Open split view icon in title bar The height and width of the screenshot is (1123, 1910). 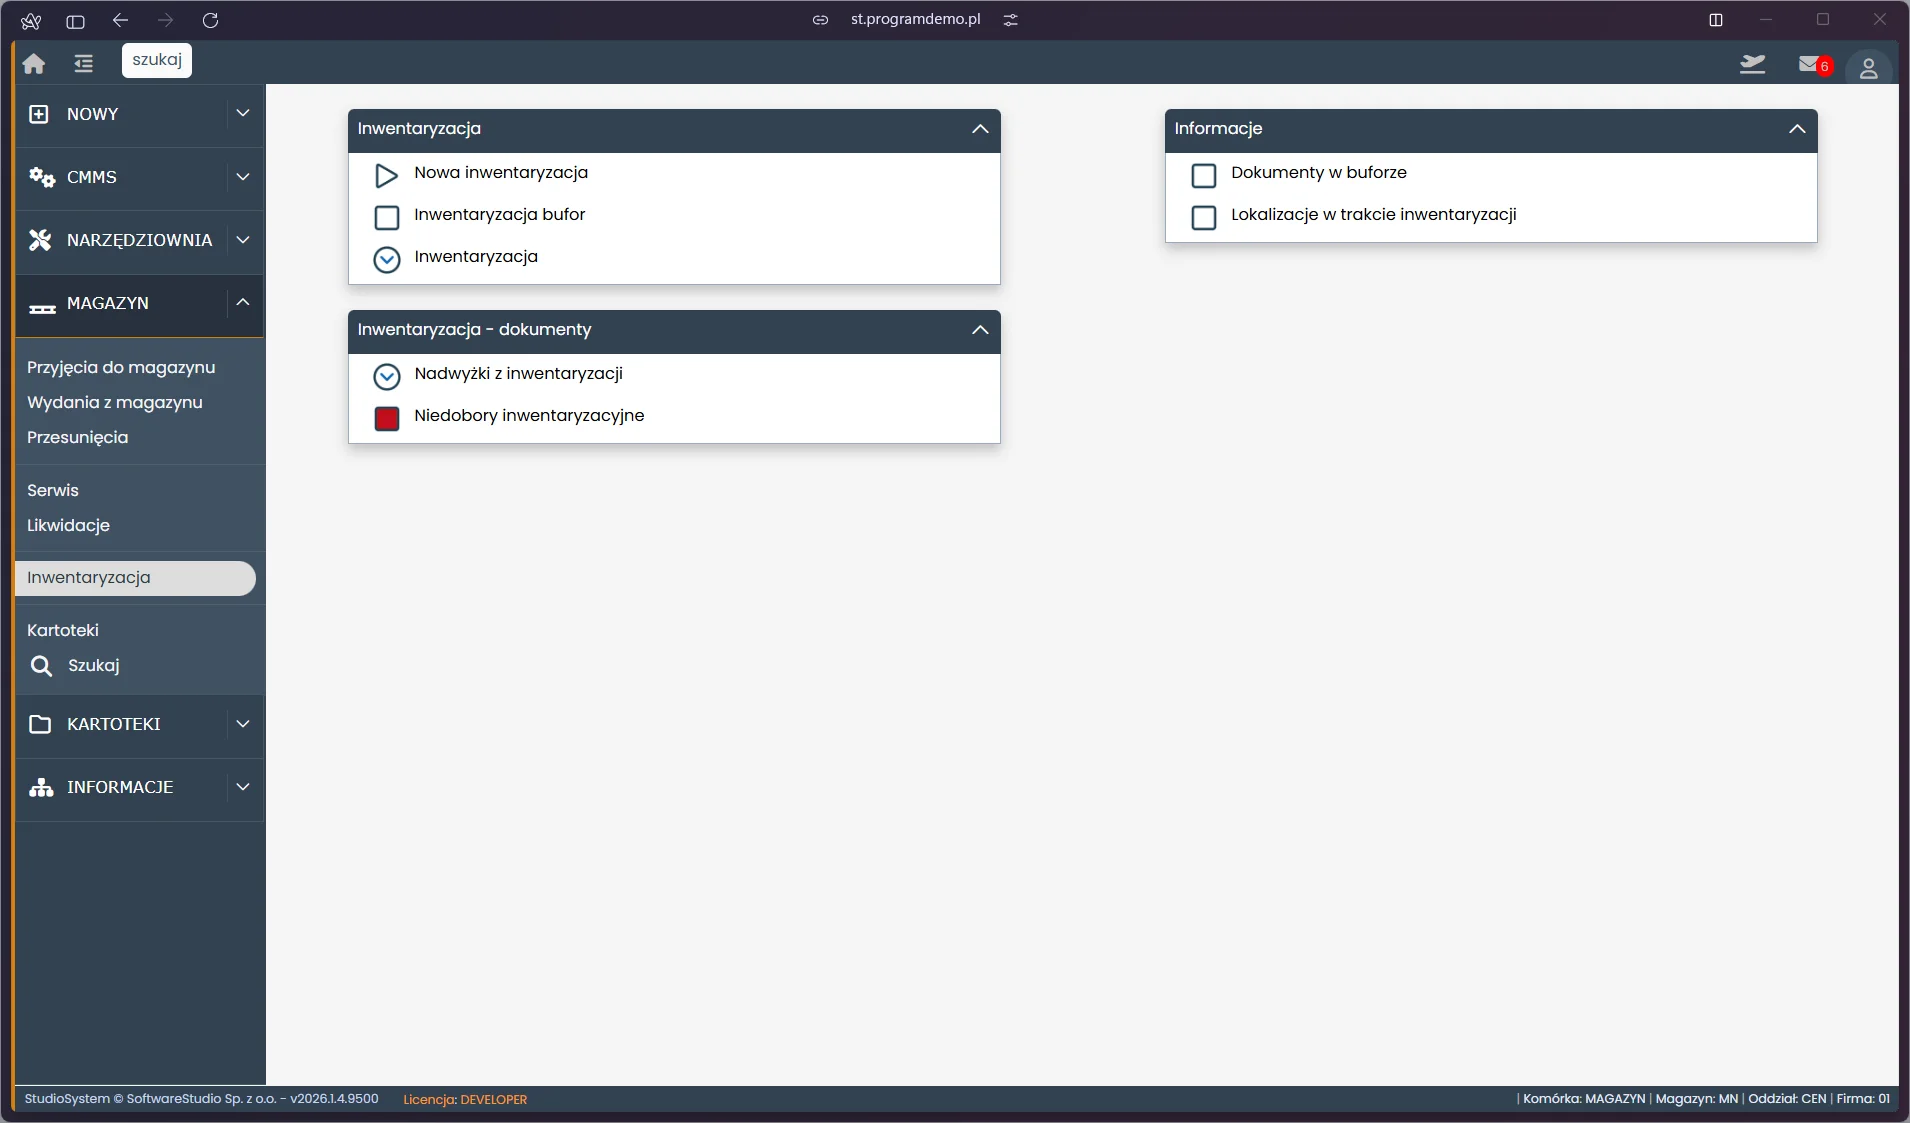(1716, 20)
